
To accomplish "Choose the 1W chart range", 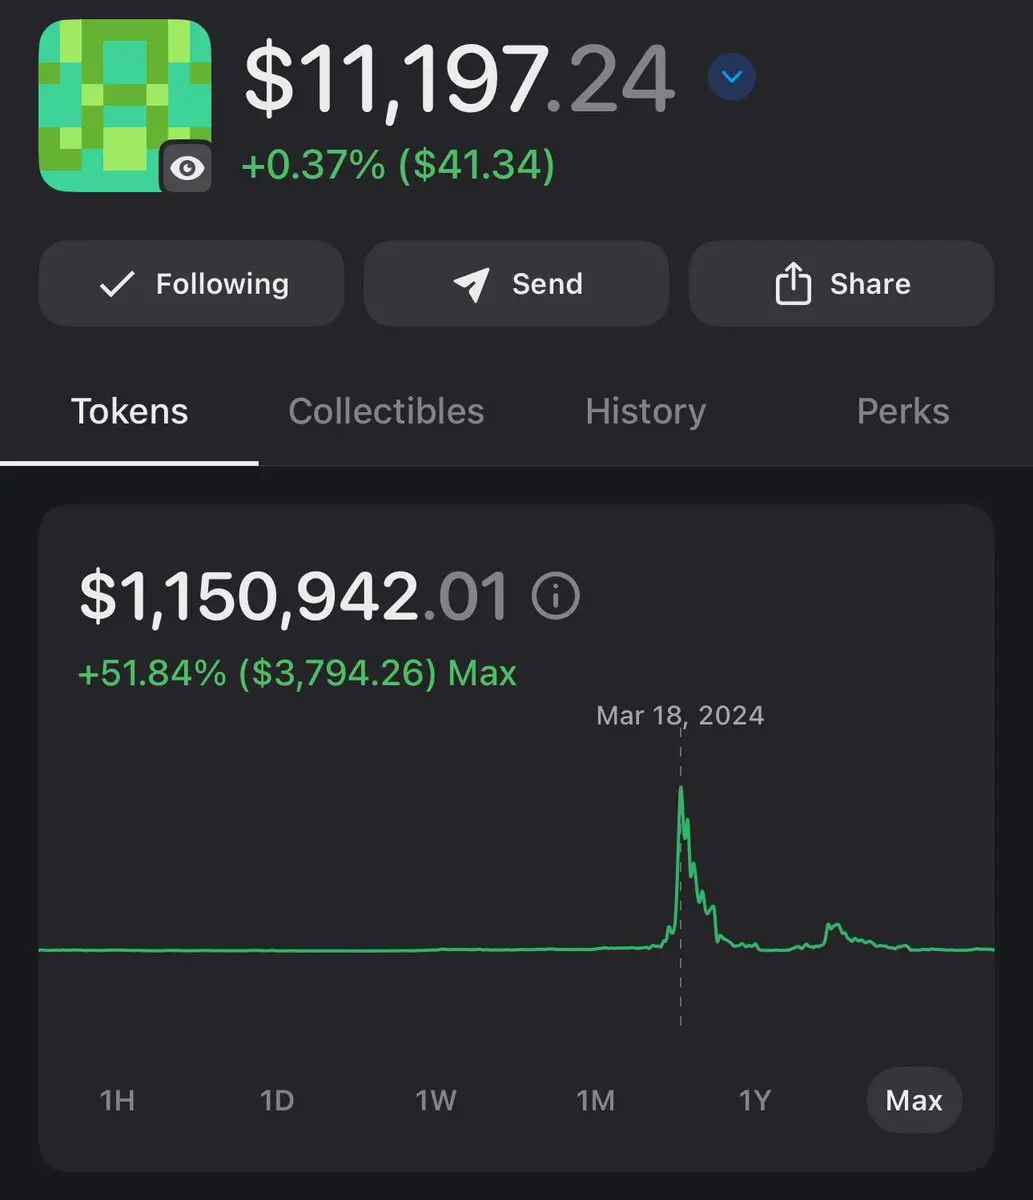I will point(436,1100).
